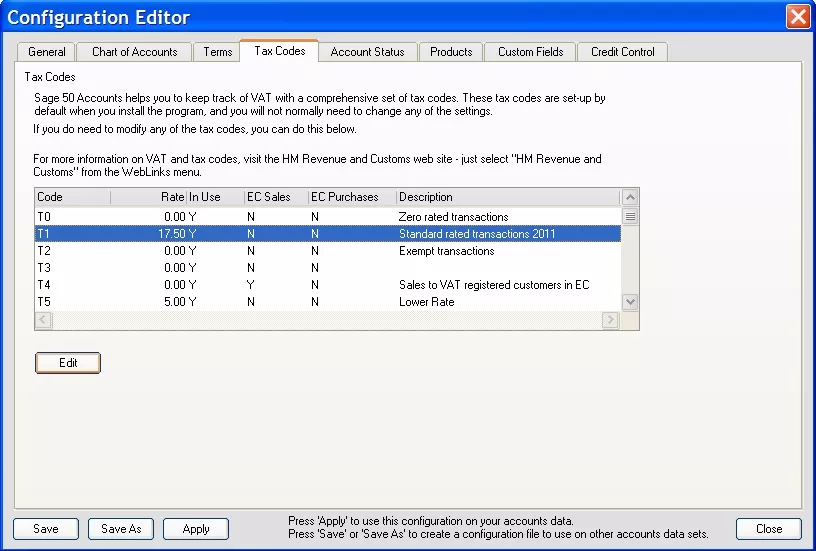Open the Account Status tab
This screenshot has height=551, width=816.
pyautogui.click(x=367, y=52)
